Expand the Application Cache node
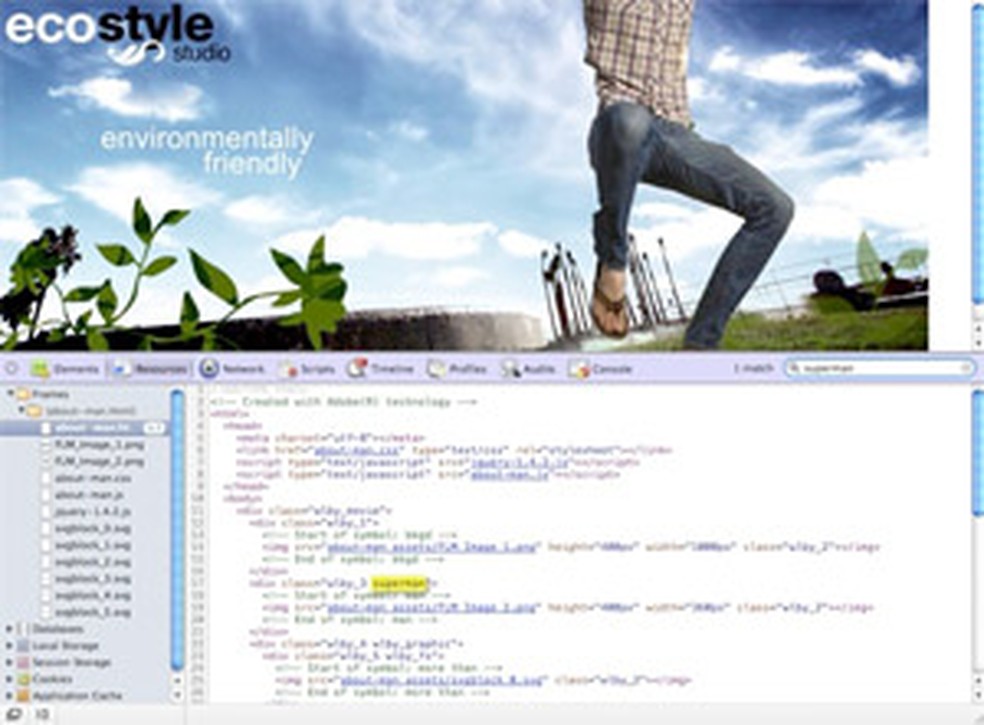Viewport: 984px width, 725px height. point(9,695)
